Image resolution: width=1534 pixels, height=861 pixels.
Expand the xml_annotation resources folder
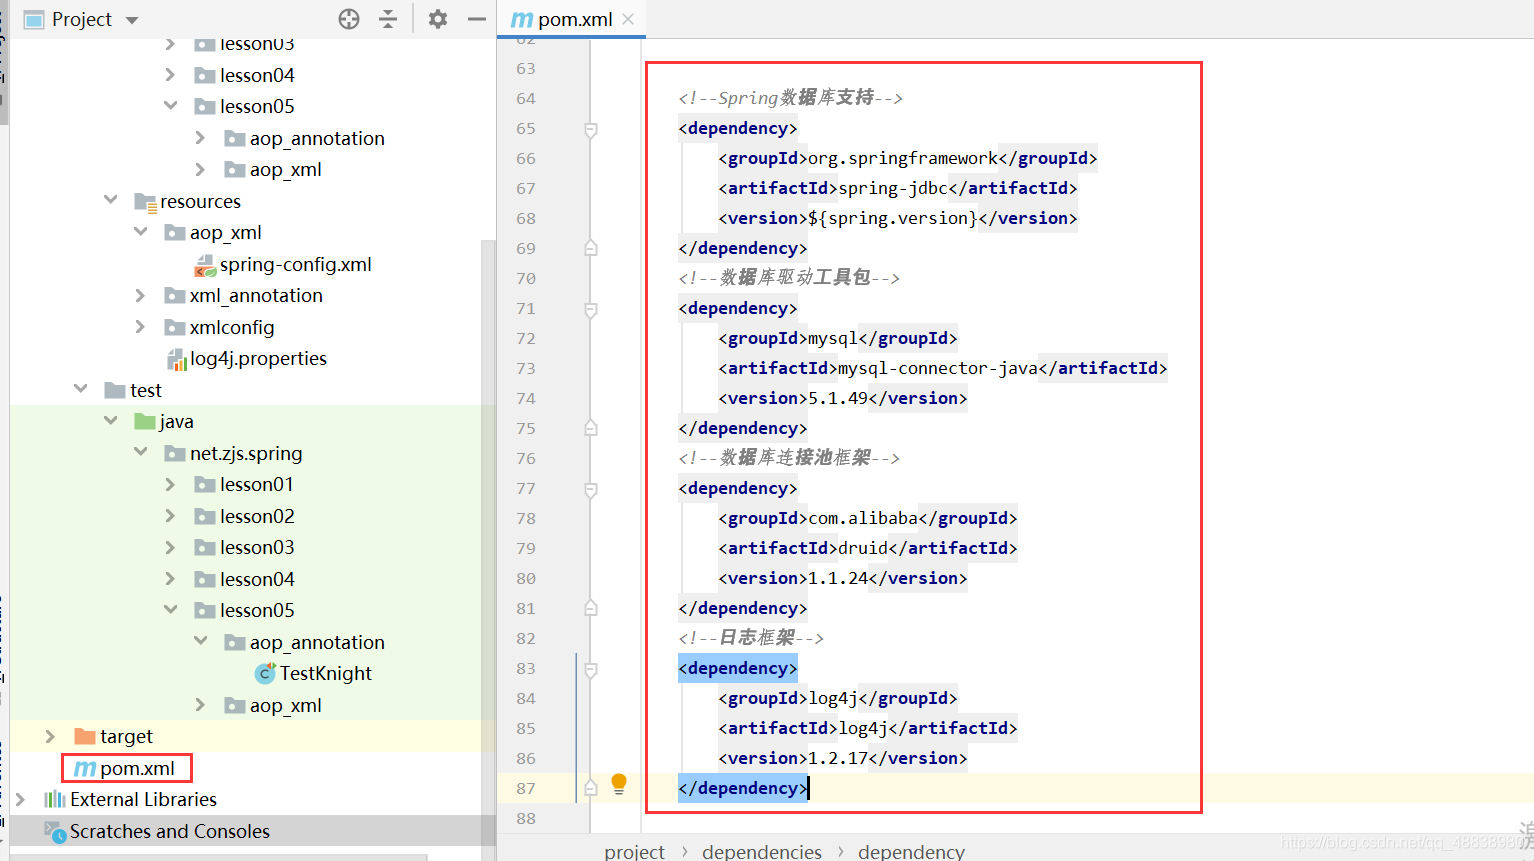pyautogui.click(x=140, y=295)
